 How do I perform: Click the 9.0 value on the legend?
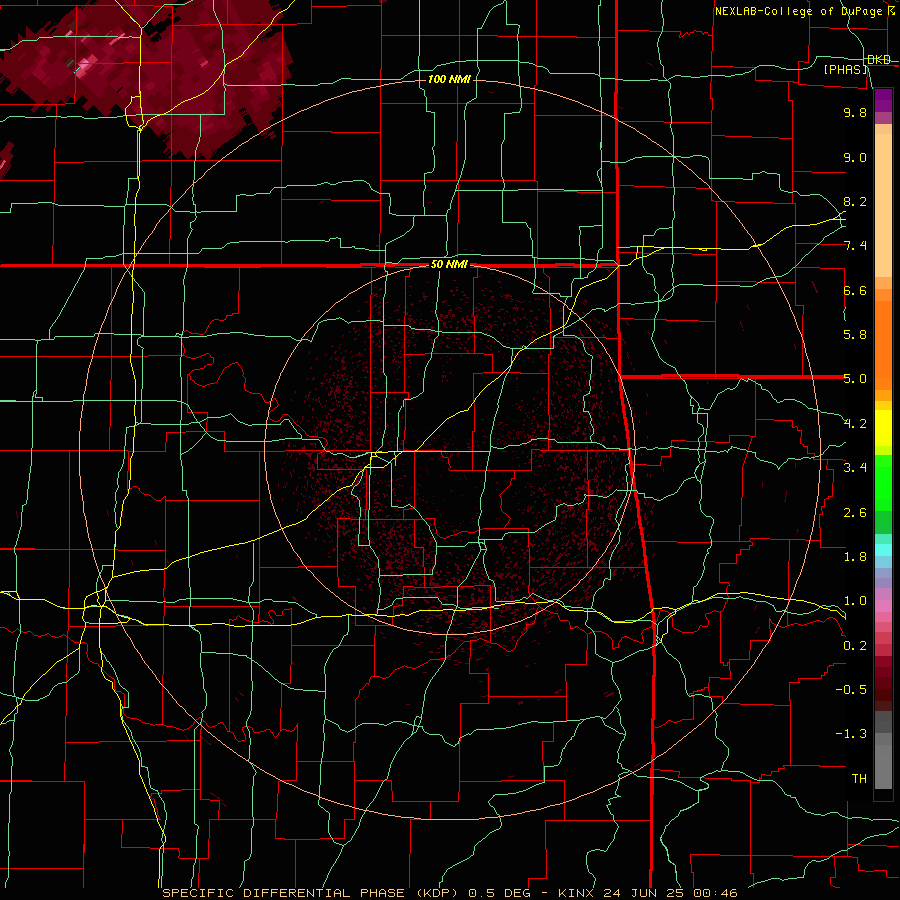pos(855,157)
